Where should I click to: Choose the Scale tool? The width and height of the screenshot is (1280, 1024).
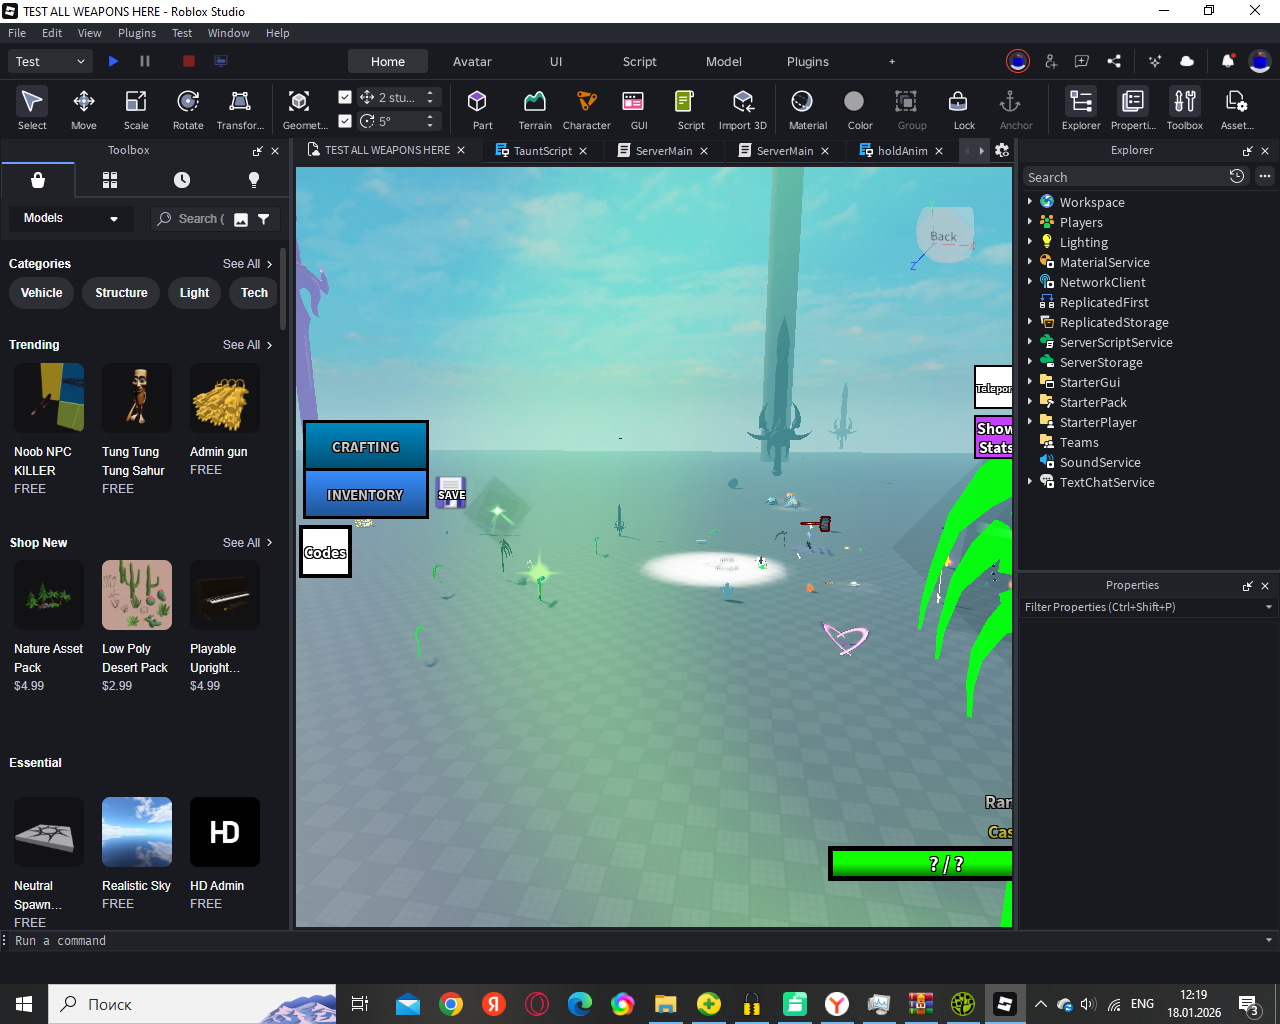[136, 109]
